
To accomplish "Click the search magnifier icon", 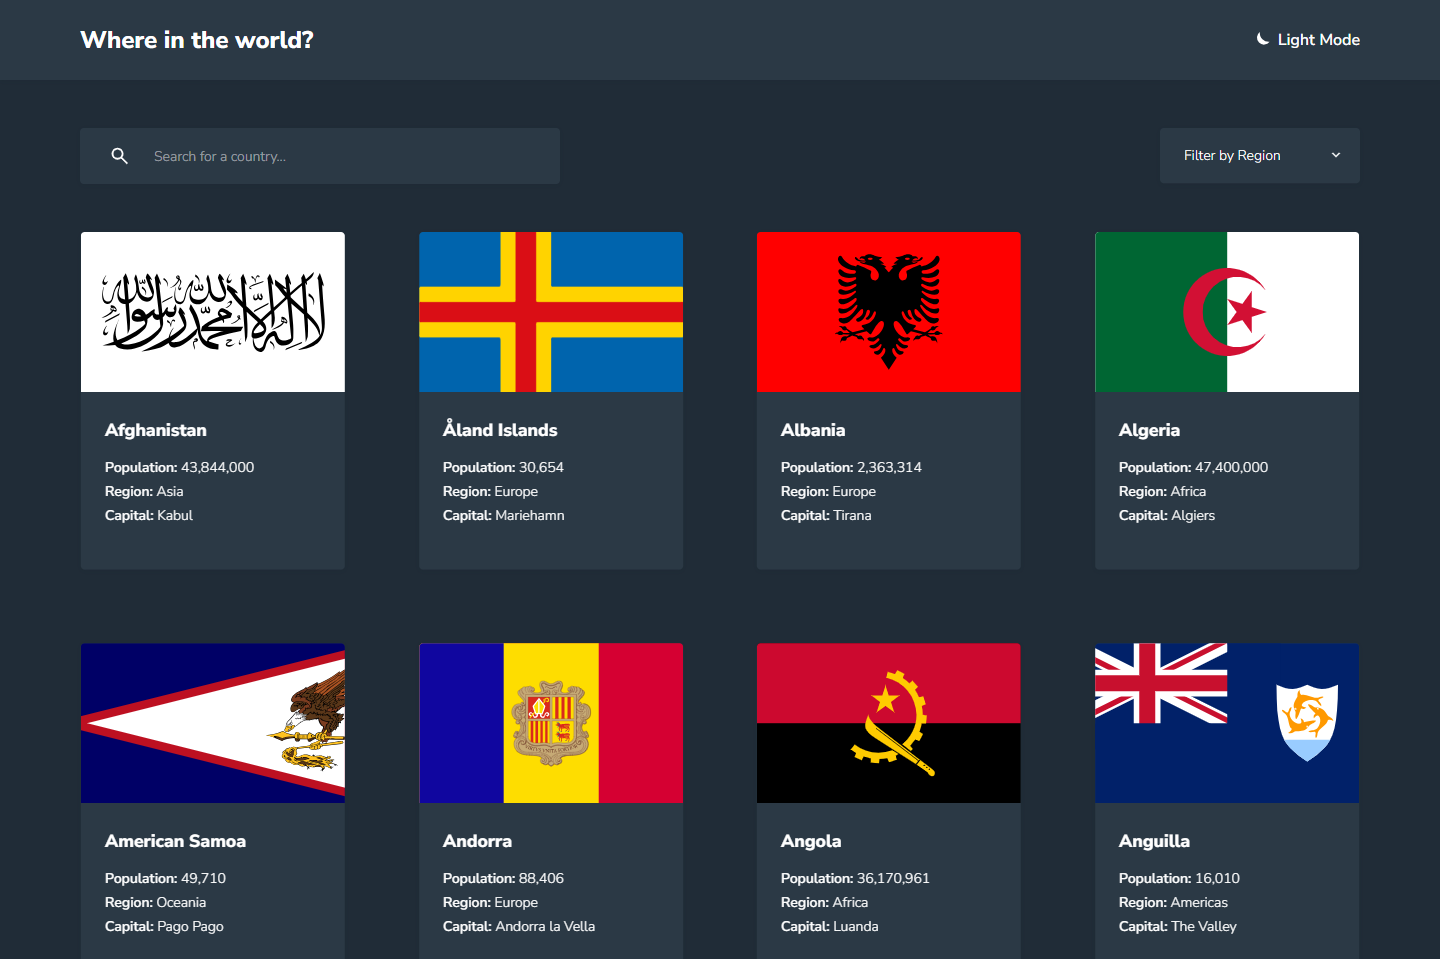I will [x=119, y=156].
